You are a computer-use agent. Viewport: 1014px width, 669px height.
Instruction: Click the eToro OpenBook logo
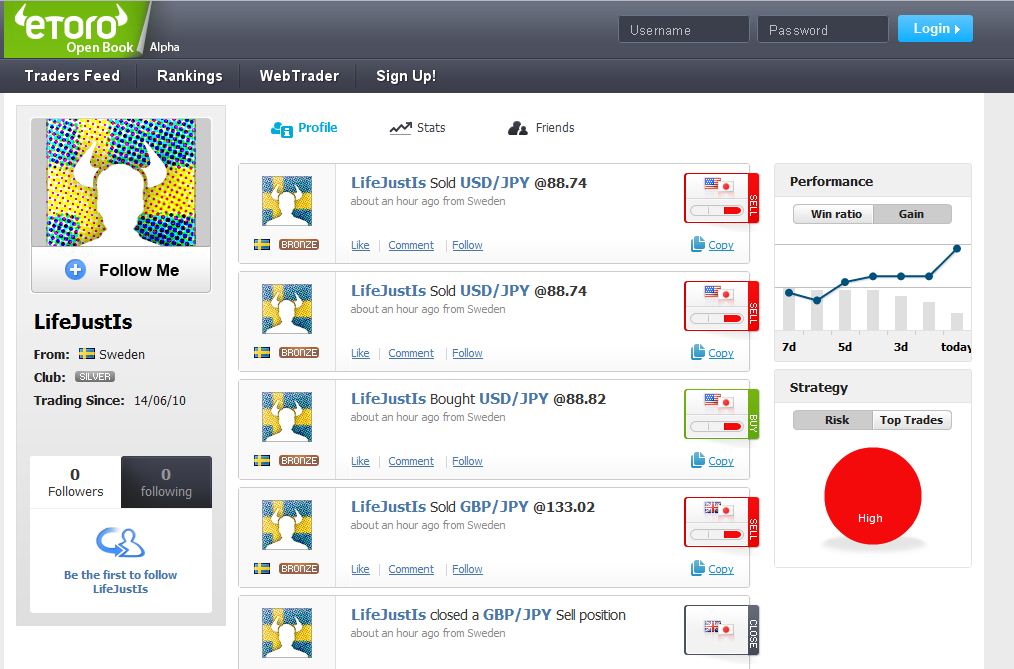pyautogui.click(x=75, y=28)
